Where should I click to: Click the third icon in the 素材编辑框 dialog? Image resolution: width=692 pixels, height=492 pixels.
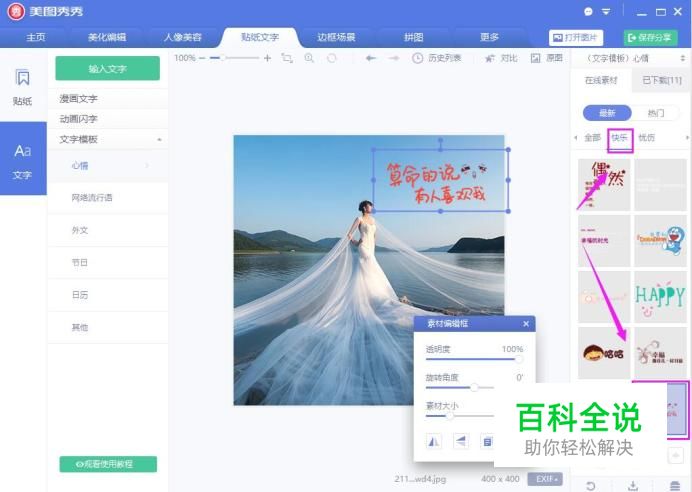[487, 441]
